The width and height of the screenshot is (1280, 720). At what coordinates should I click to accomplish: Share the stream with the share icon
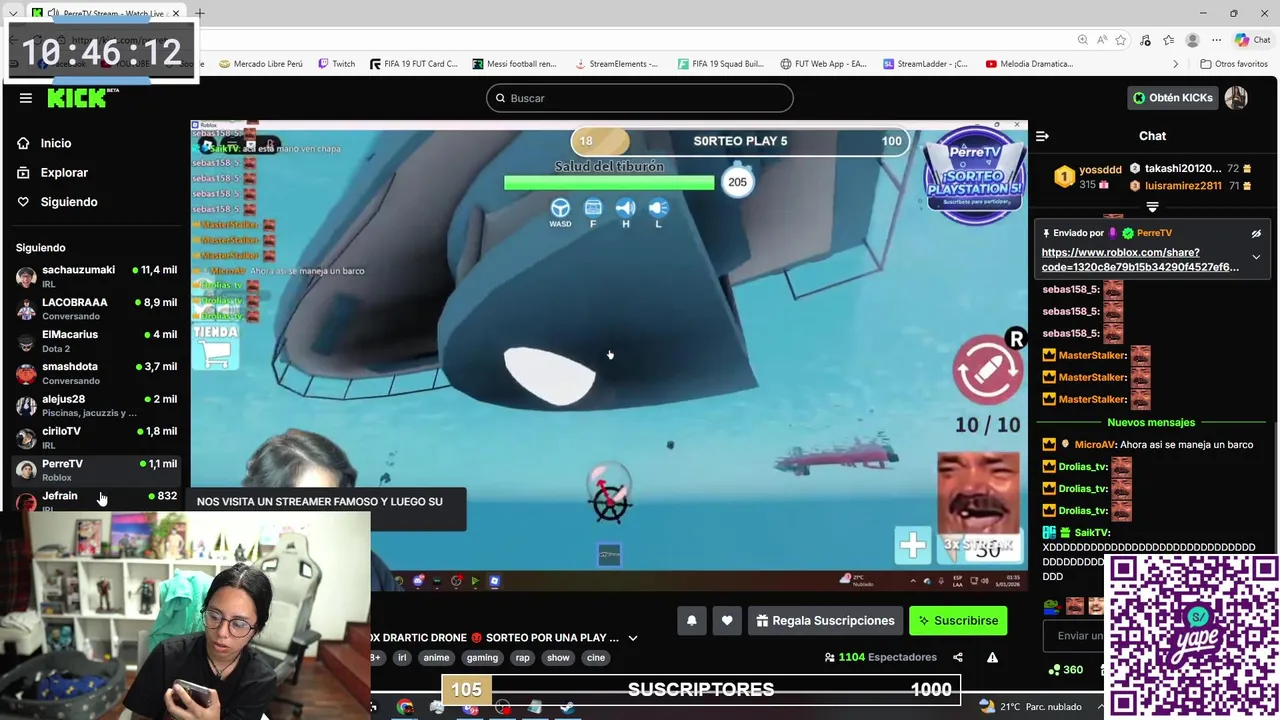(958, 657)
